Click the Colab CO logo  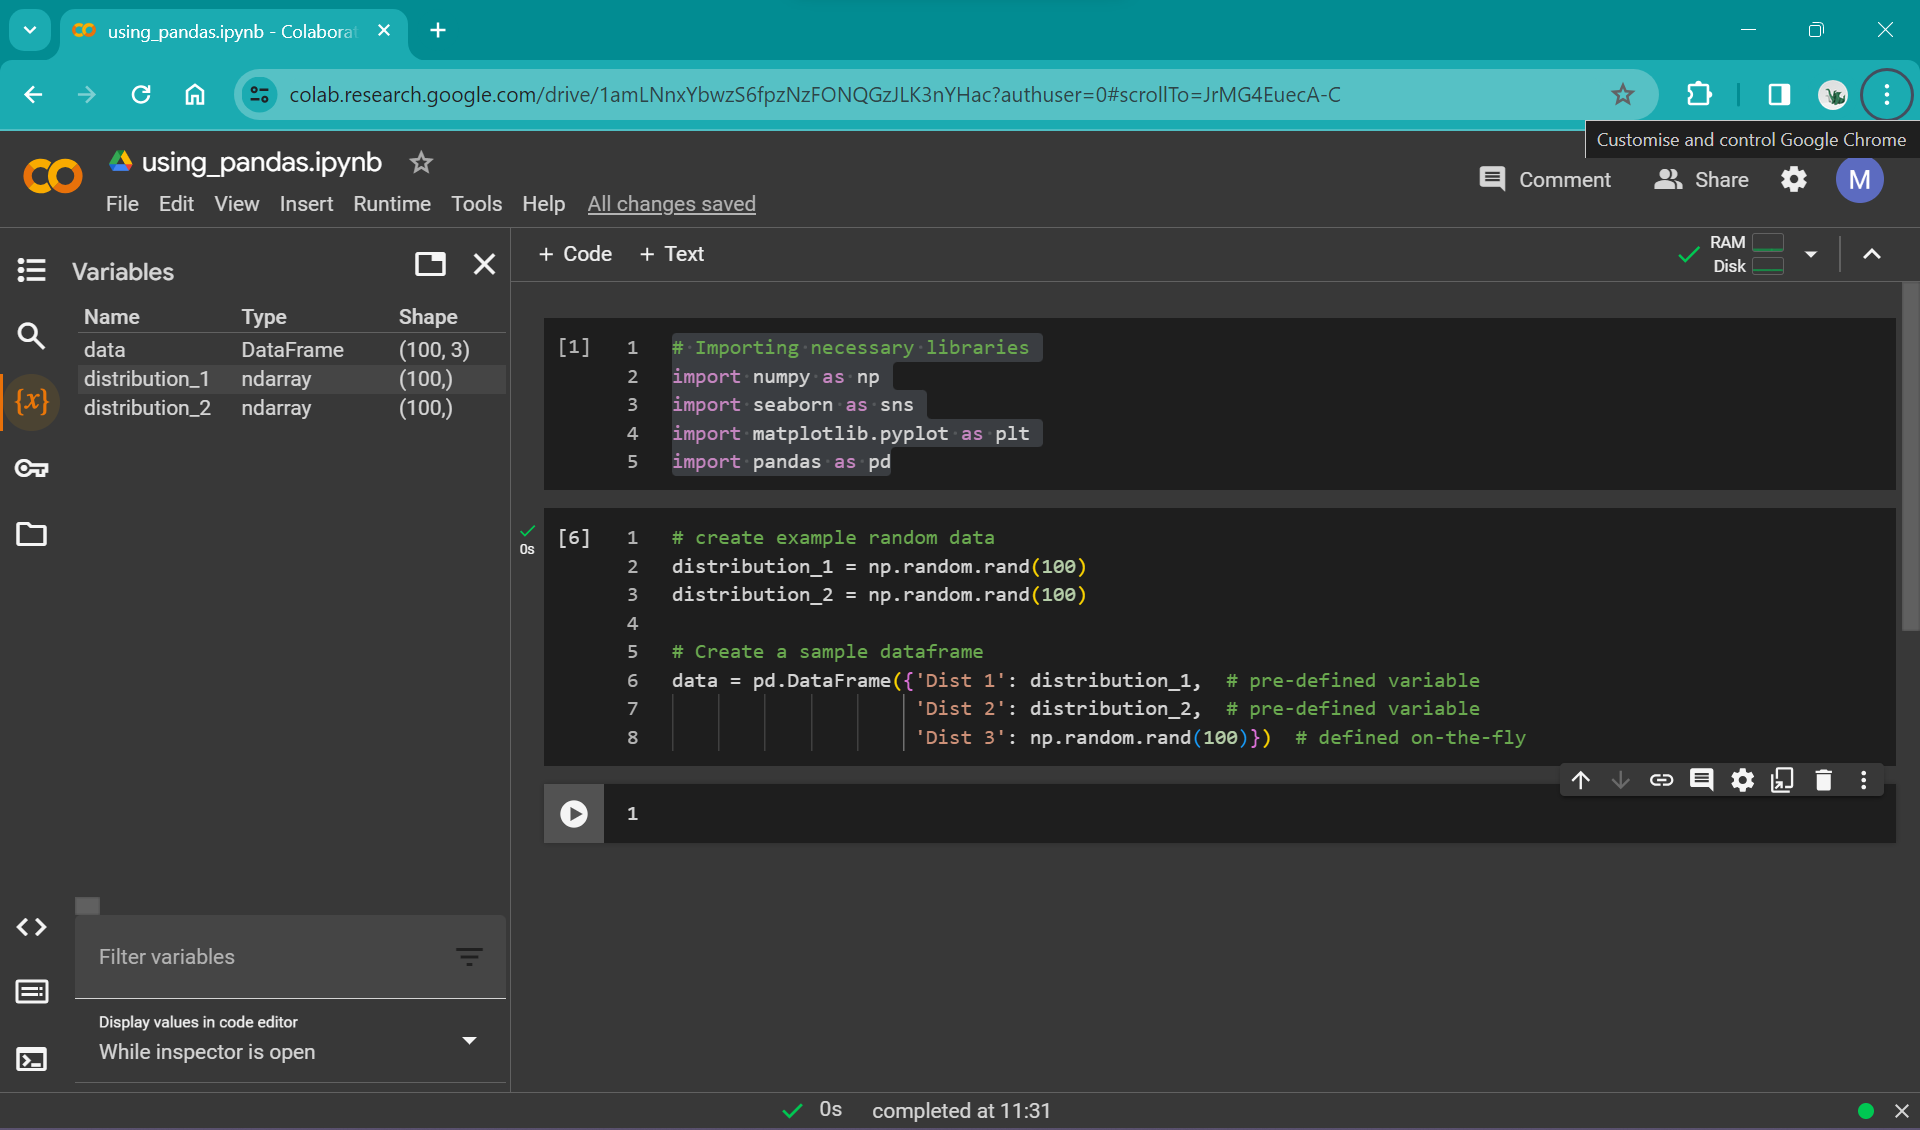[x=52, y=177]
